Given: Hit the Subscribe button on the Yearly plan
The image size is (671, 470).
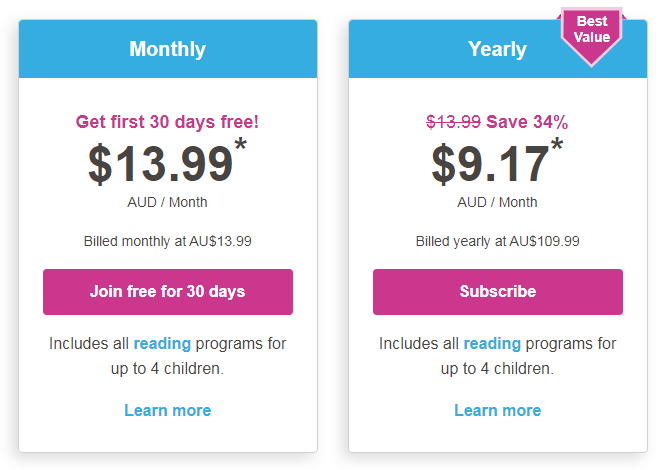Looking at the screenshot, I should coord(497,292).
